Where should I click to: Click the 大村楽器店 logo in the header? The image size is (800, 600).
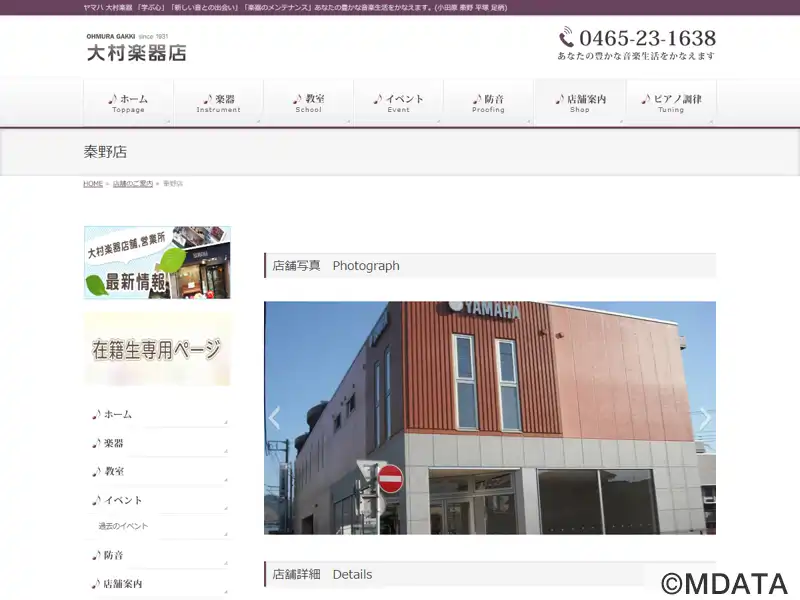pyautogui.click(x=136, y=47)
